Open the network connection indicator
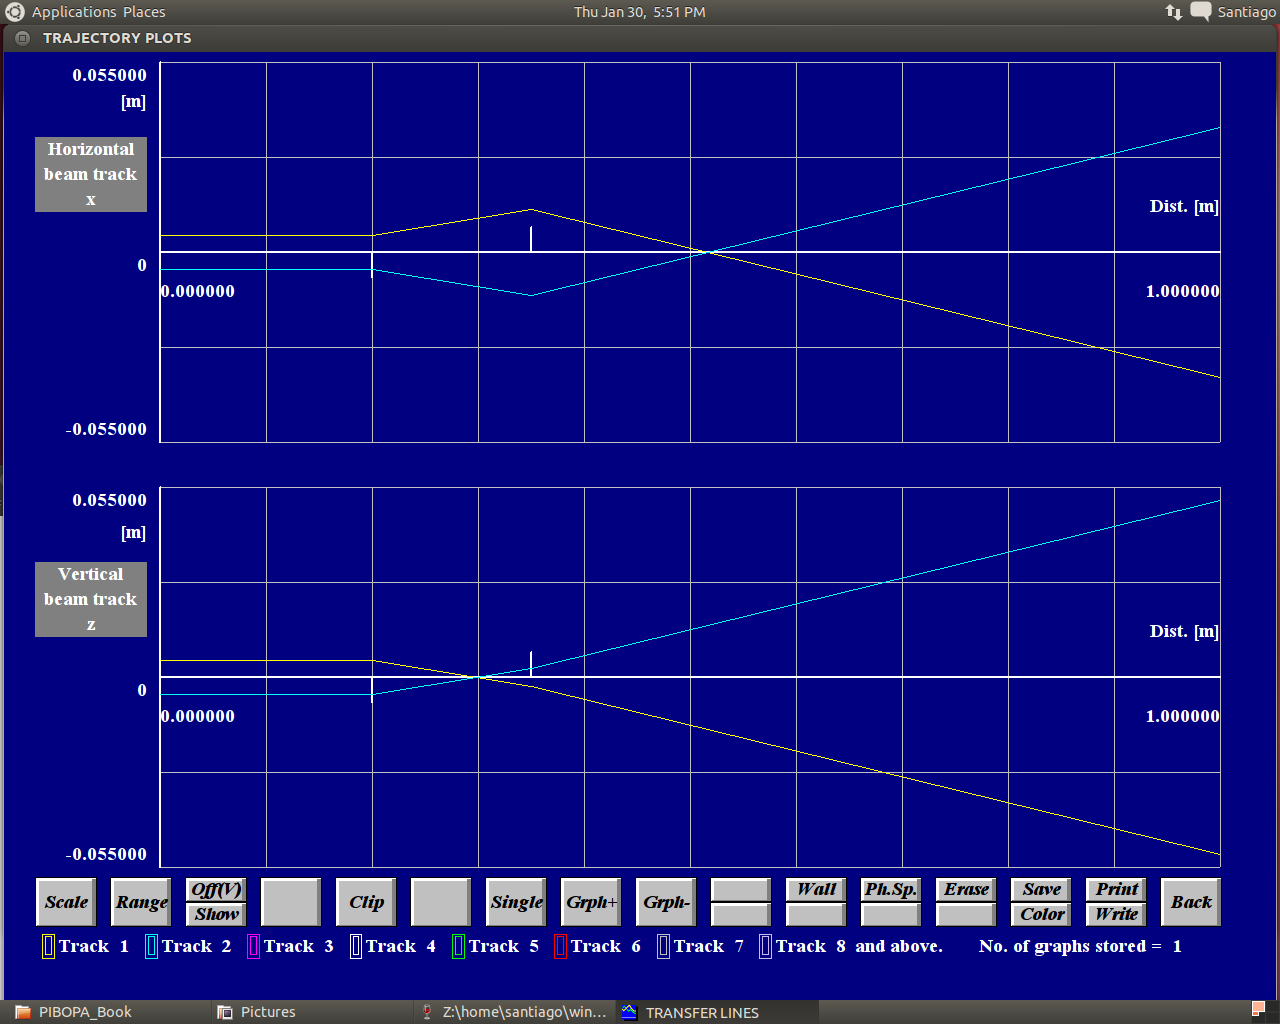This screenshot has width=1280, height=1024. [x=1174, y=12]
